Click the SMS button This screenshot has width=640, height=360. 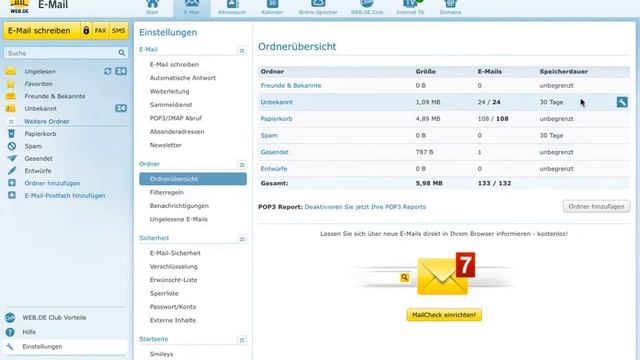click(118, 31)
